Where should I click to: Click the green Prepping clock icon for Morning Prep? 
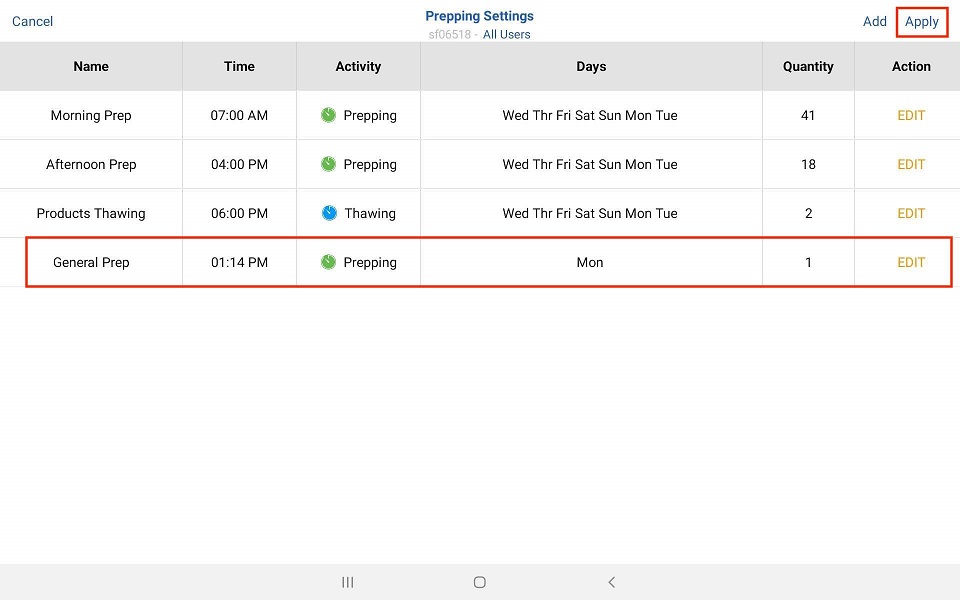(x=328, y=115)
